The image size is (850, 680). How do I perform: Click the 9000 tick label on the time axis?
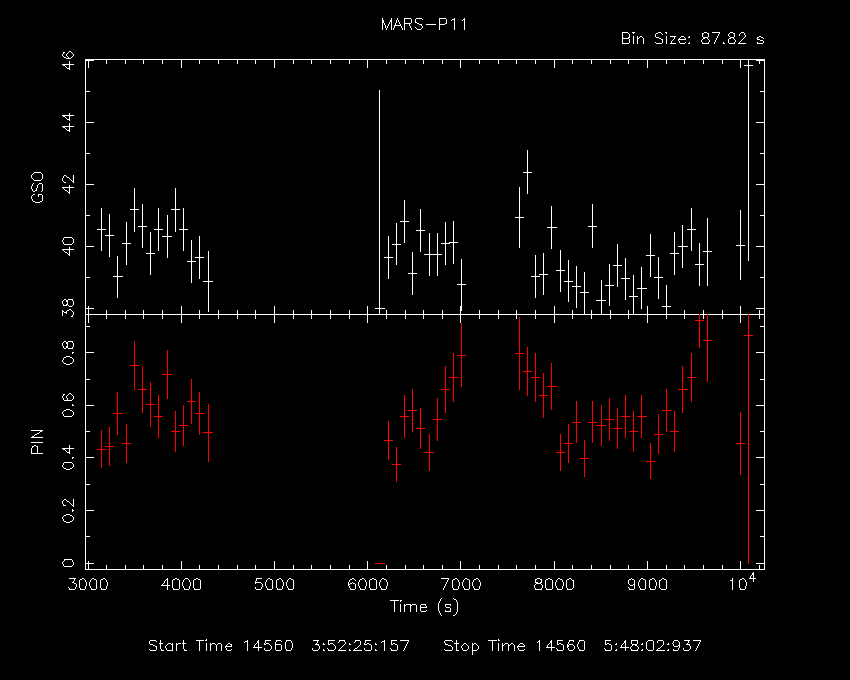tap(647, 585)
